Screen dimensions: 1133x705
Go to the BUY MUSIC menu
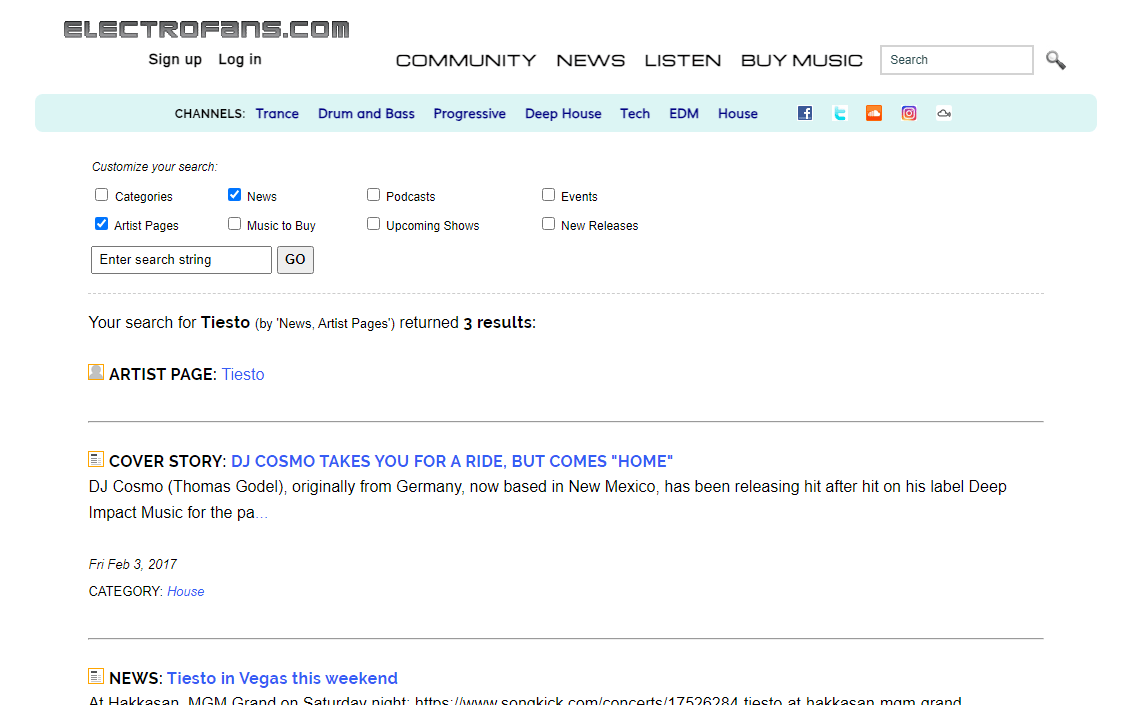click(x=801, y=60)
